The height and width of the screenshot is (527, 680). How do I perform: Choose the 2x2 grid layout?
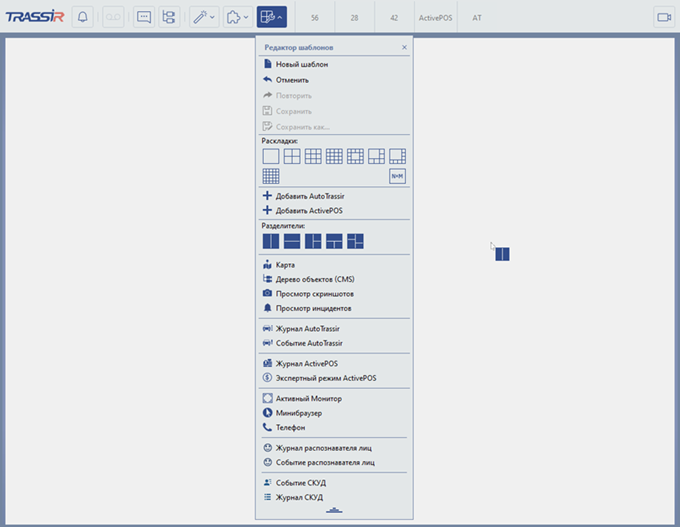click(292, 156)
